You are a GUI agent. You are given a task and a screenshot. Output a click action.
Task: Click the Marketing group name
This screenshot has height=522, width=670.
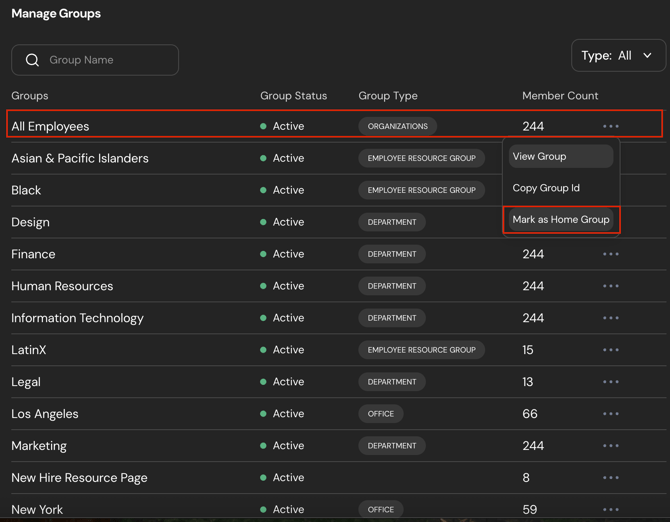39,446
